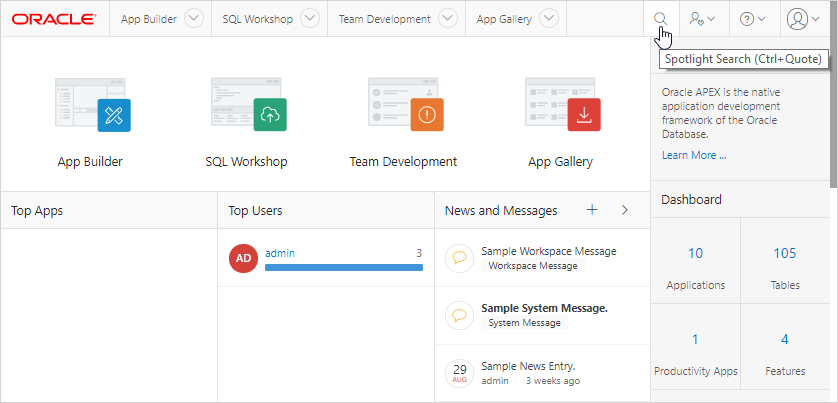Screen dimensions: 838x403
Task: Click the Top Users heading
Action: 255,211
